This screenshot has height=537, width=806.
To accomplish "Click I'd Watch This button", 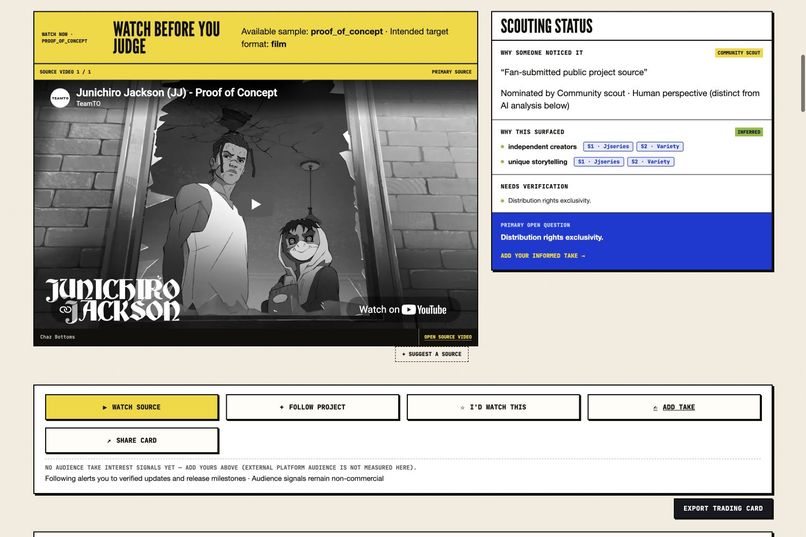I will (x=493, y=407).
